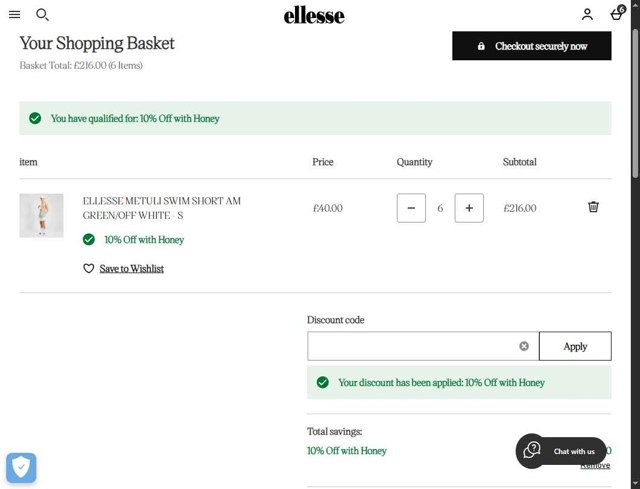Open the site search magnifier icon
This screenshot has height=489, width=640.
point(42,15)
